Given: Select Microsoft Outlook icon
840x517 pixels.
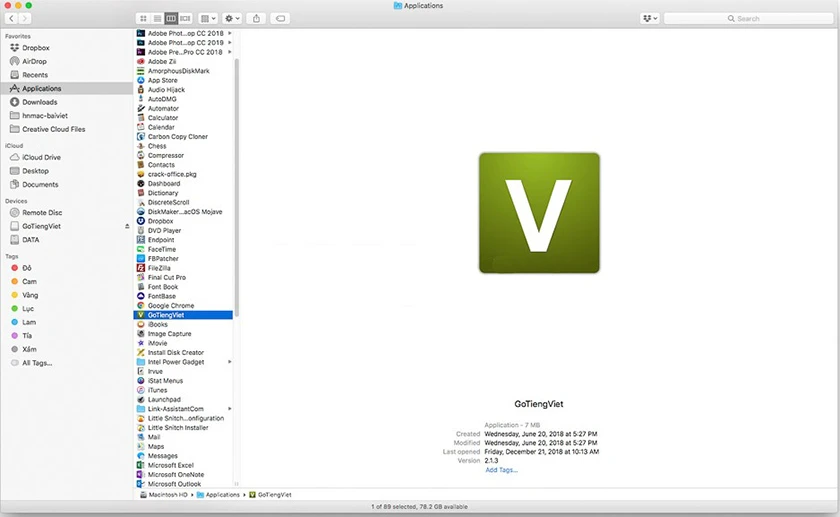Looking at the screenshot, I should (141, 484).
